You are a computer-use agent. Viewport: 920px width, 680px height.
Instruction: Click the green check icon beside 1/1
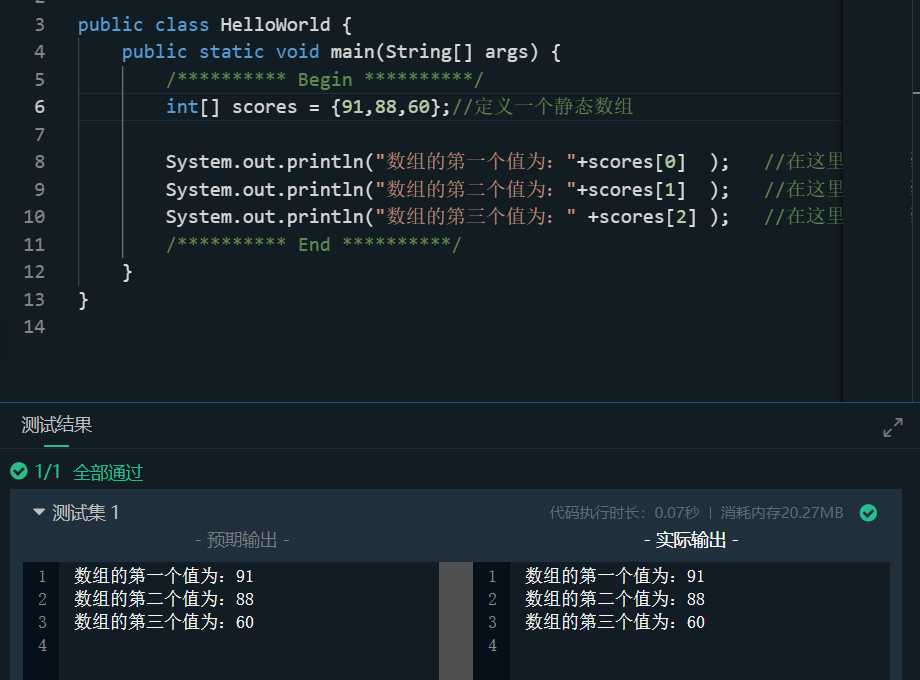tap(19, 471)
